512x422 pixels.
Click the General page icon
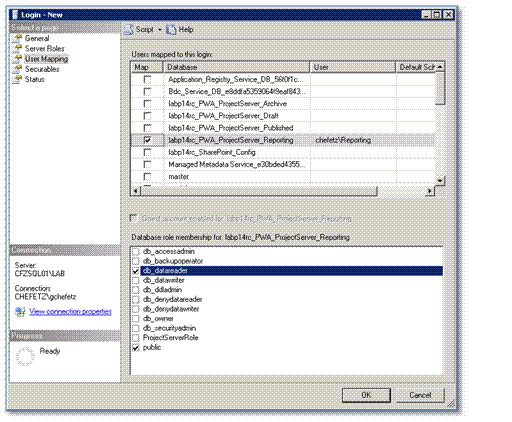17,38
